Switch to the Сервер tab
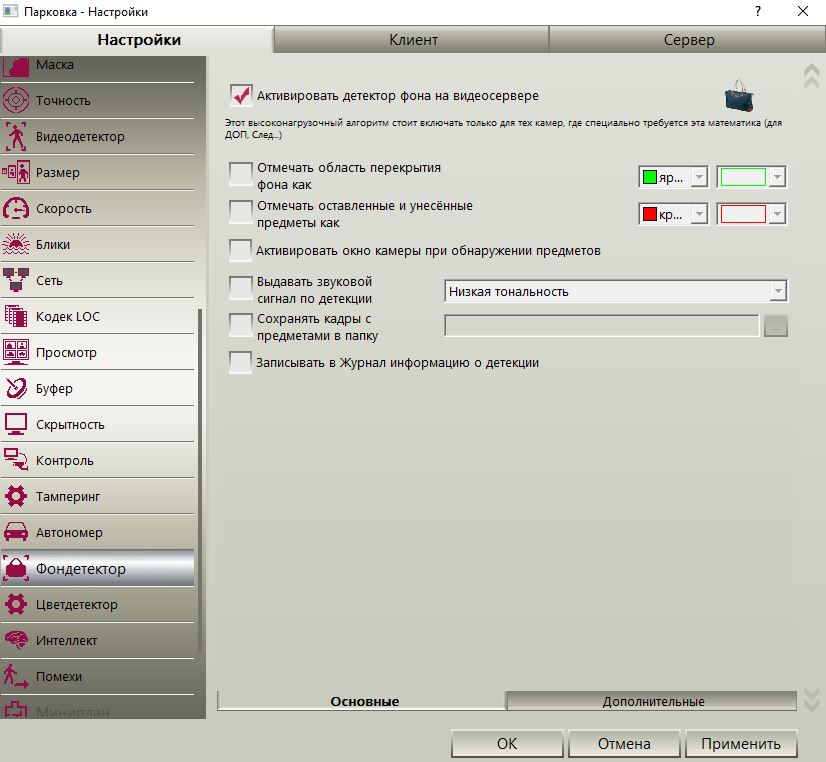 [x=688, y=39]
